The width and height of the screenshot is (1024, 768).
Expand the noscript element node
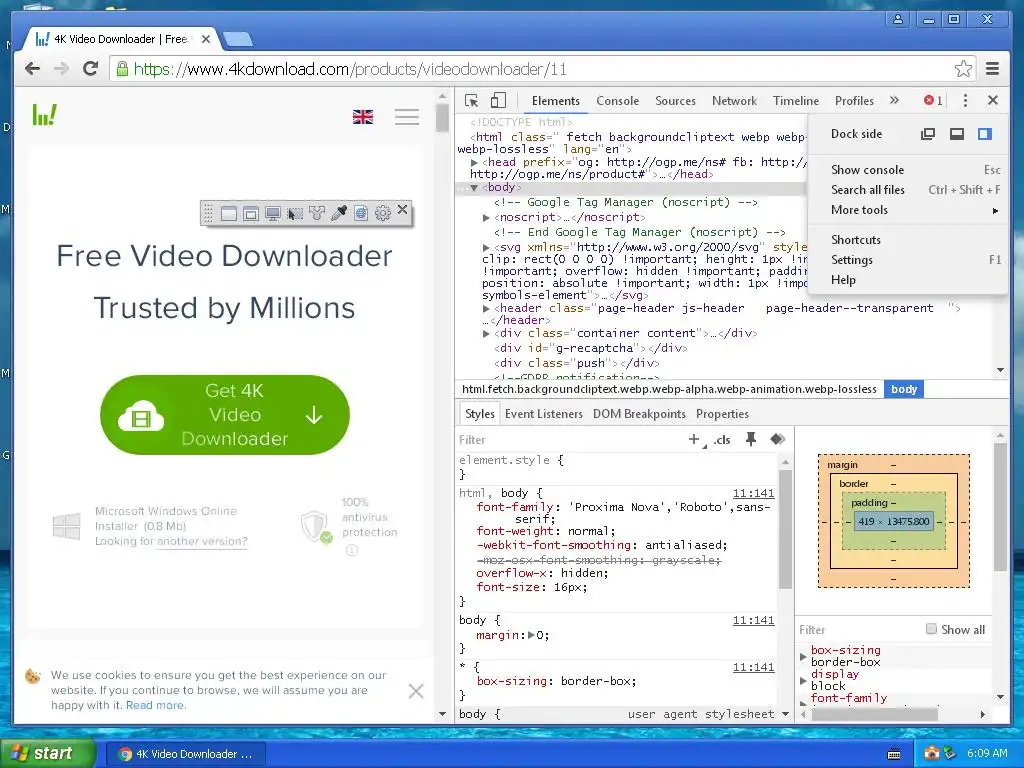(487, 217)
